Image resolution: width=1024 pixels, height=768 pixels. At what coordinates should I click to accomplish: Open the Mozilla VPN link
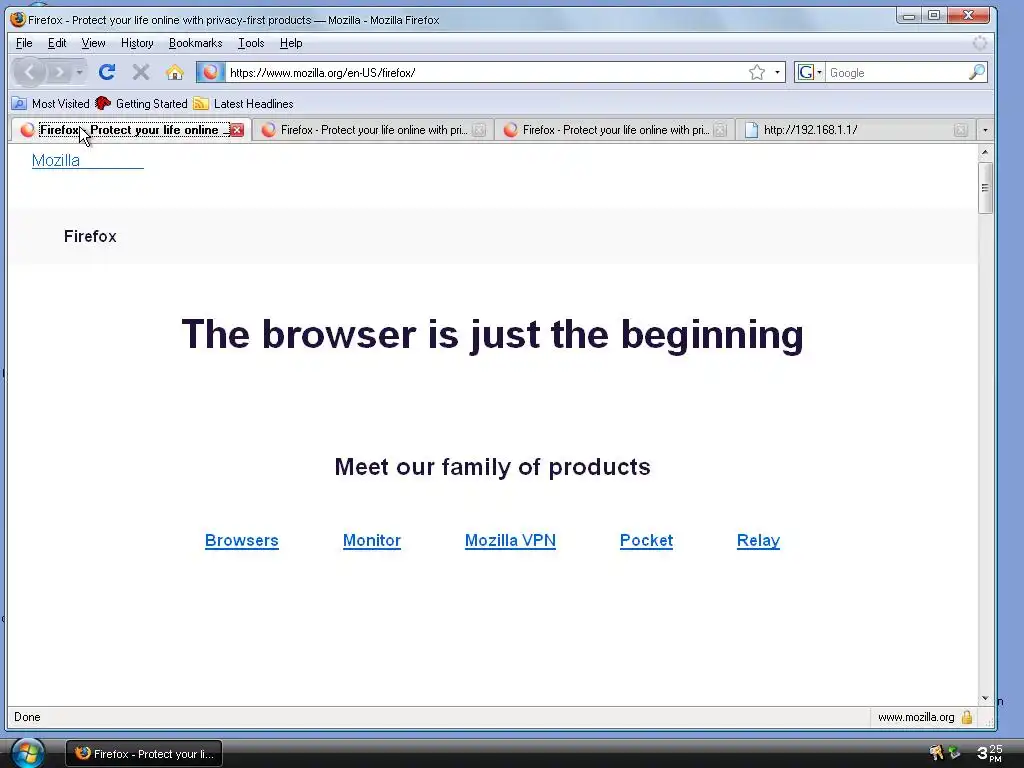pos(510,541)
